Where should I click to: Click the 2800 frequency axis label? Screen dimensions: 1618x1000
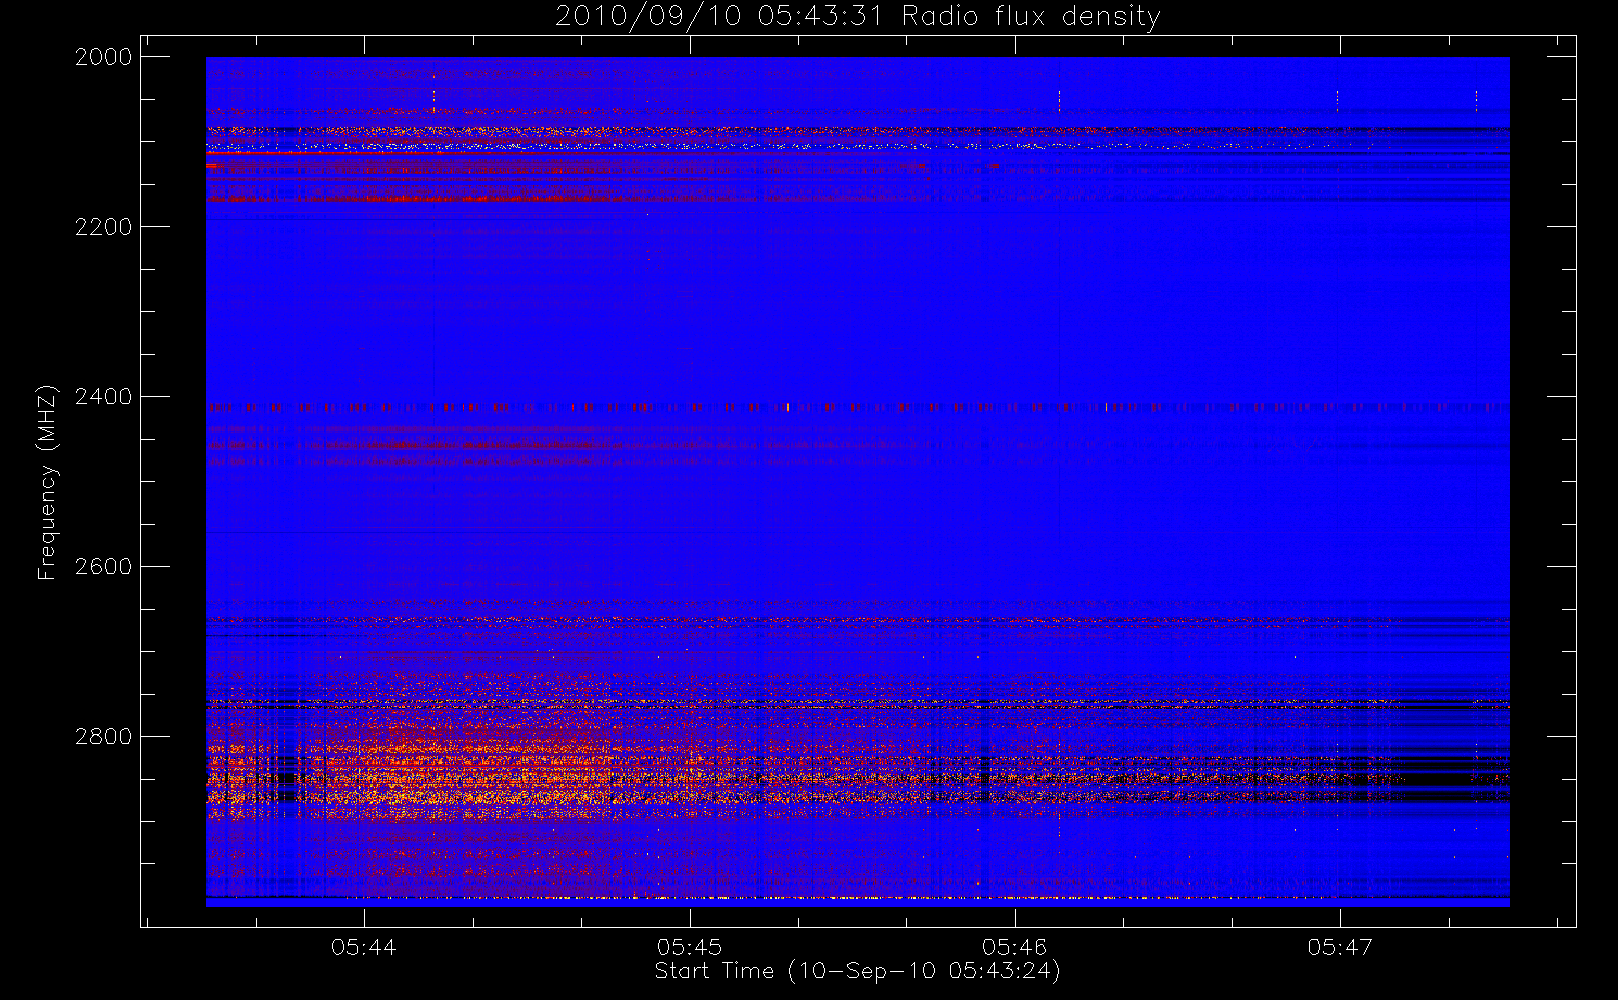coord(104,737)
